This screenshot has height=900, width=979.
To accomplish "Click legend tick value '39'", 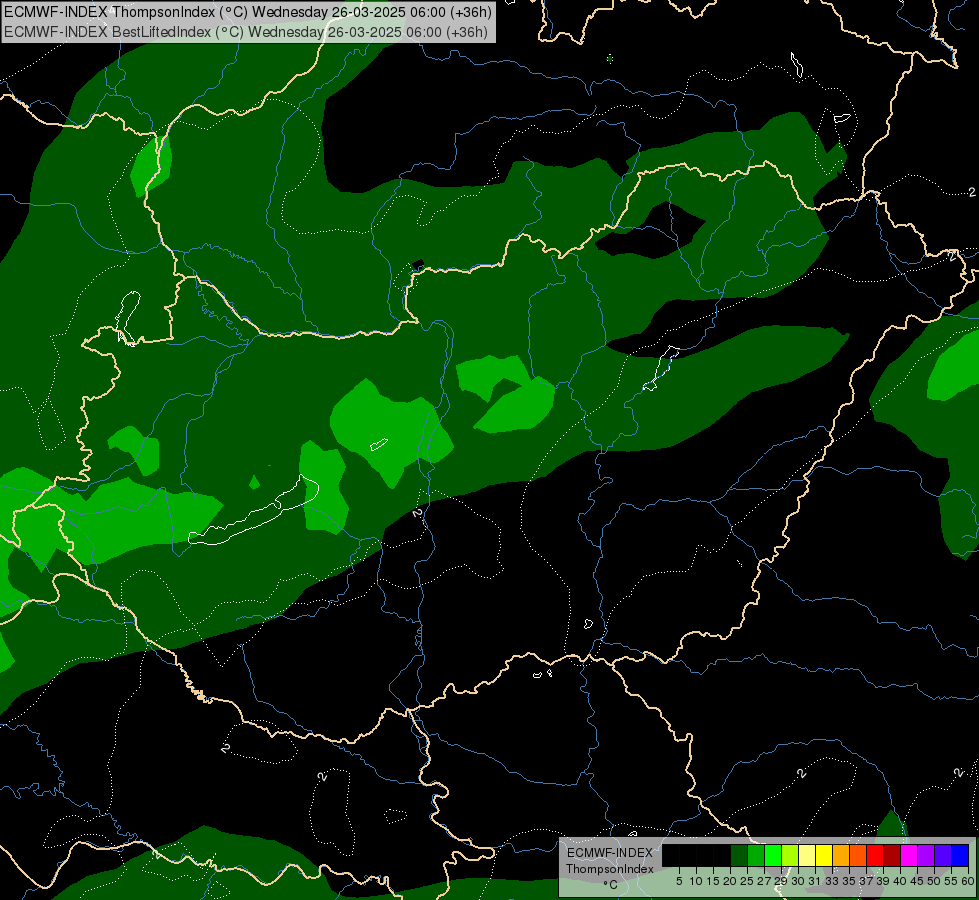I will [883, 881].
